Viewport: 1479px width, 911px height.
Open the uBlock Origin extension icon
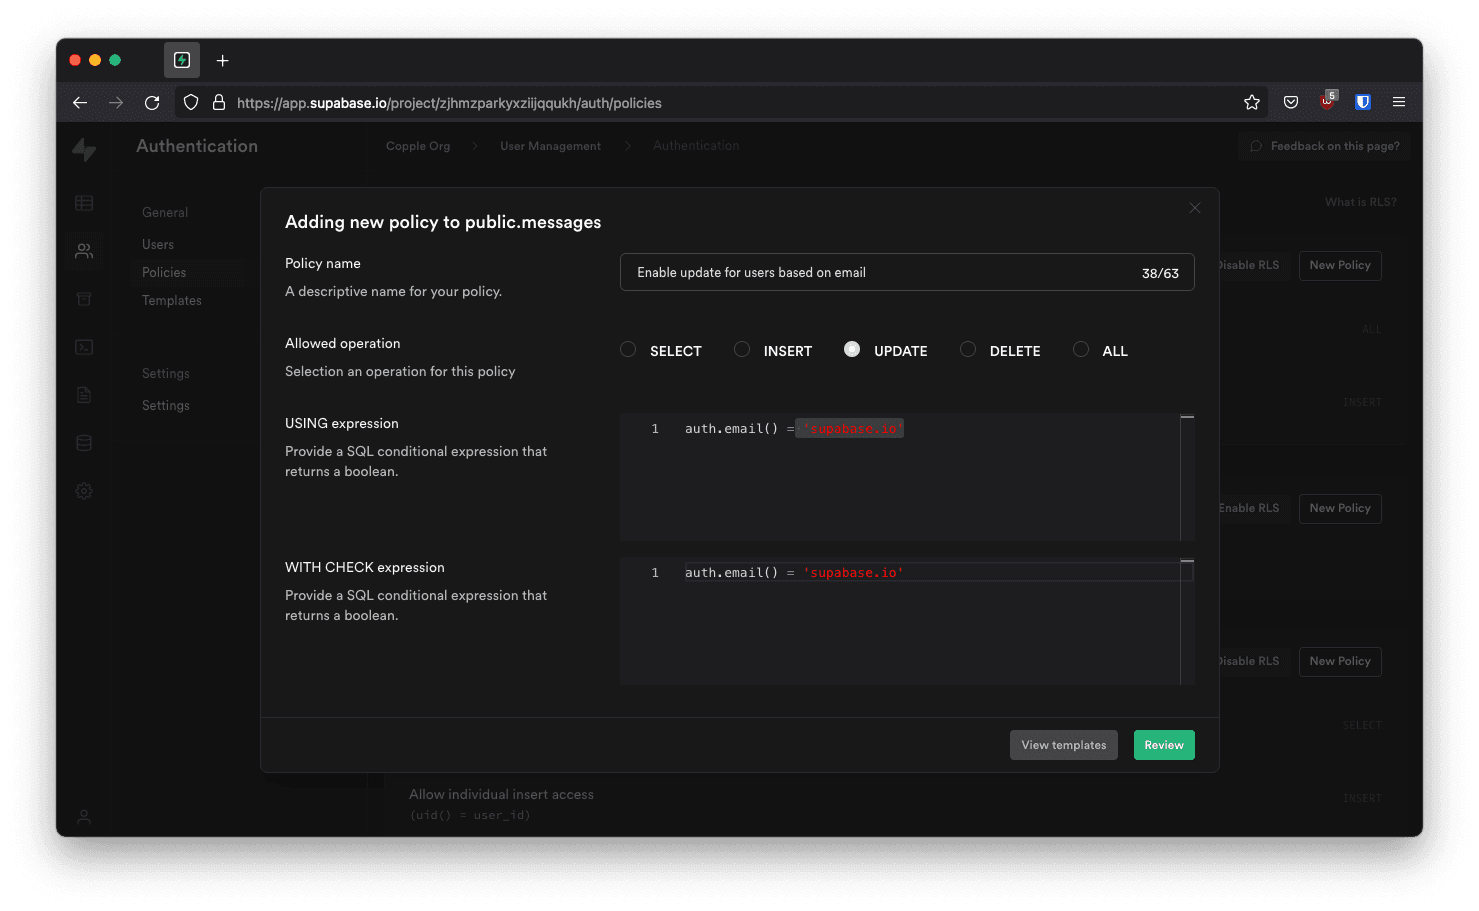click(x=1327, y=102)
